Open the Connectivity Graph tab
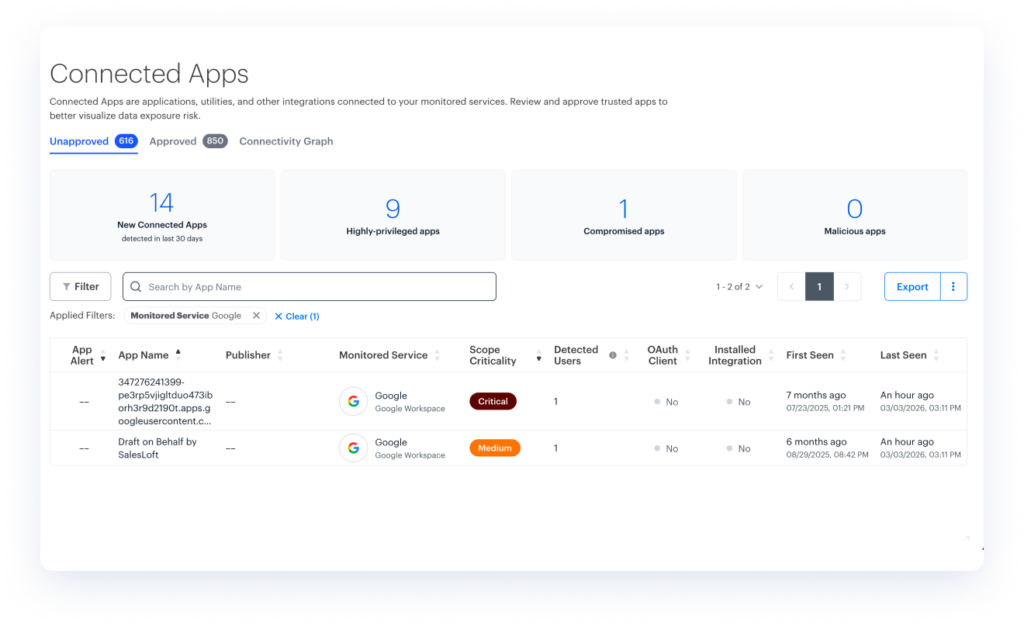The width and height of the screenshot is (1024, 626). [x=286, y=142]
